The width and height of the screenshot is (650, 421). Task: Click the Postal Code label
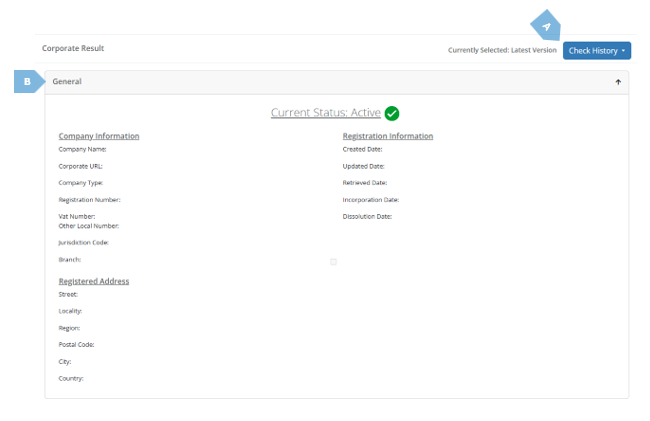pos(76,344)
